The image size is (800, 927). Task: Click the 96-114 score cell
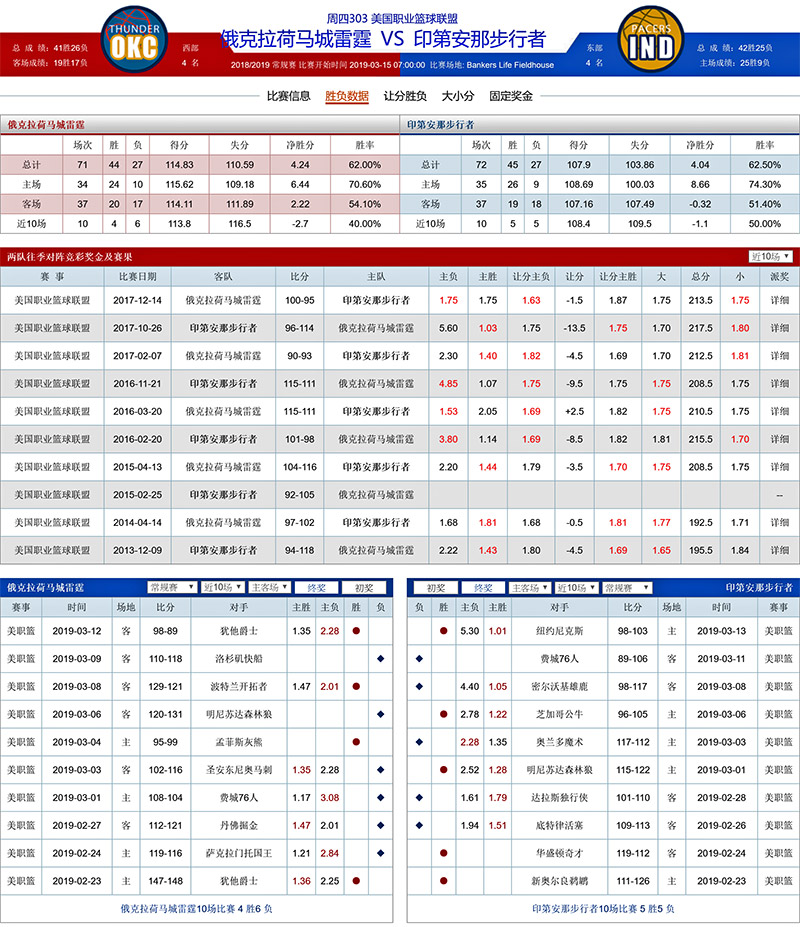[x=300, y=328]
